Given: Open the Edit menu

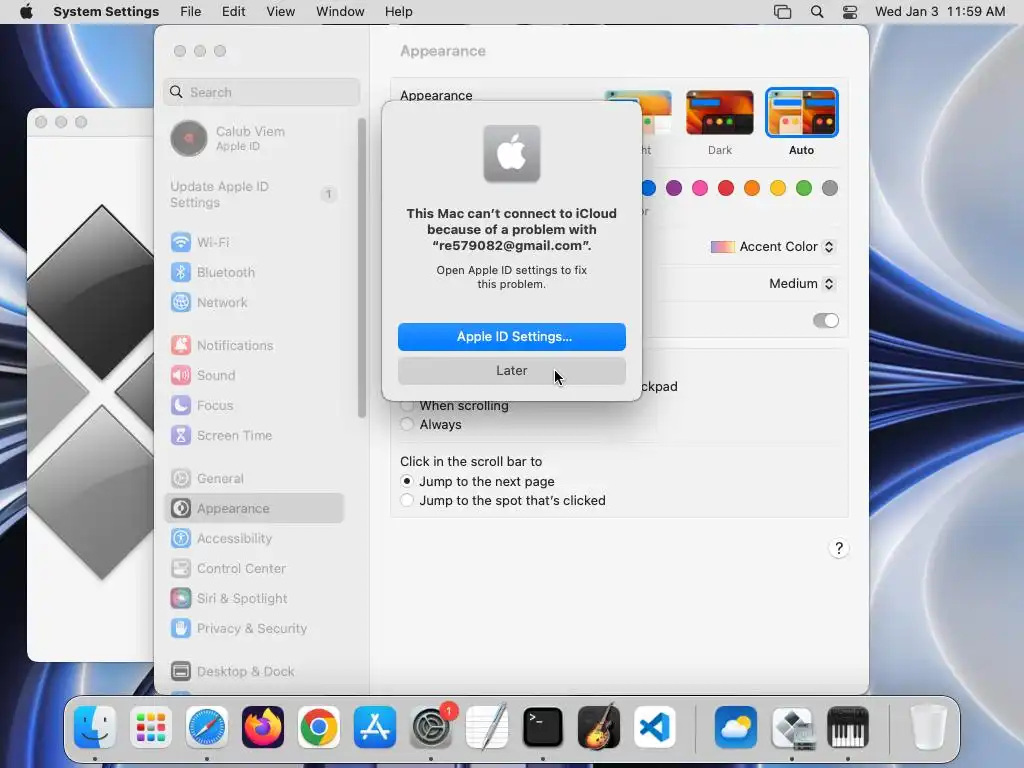Looking at the screenshot, I should (233, 12).
